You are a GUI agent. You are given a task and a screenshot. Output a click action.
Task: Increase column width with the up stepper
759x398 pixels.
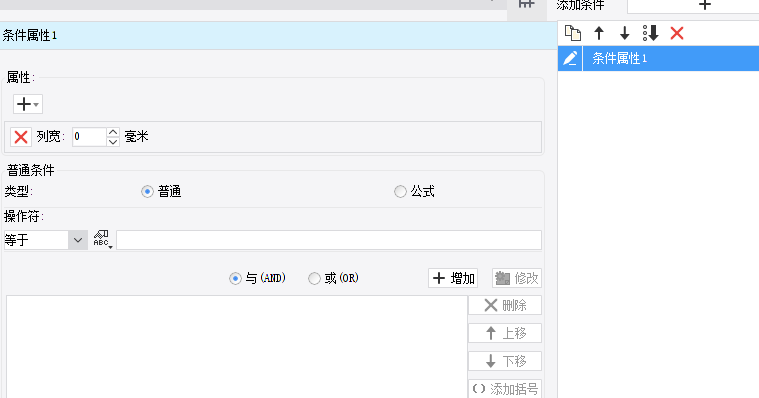click(x=113, y=132)
